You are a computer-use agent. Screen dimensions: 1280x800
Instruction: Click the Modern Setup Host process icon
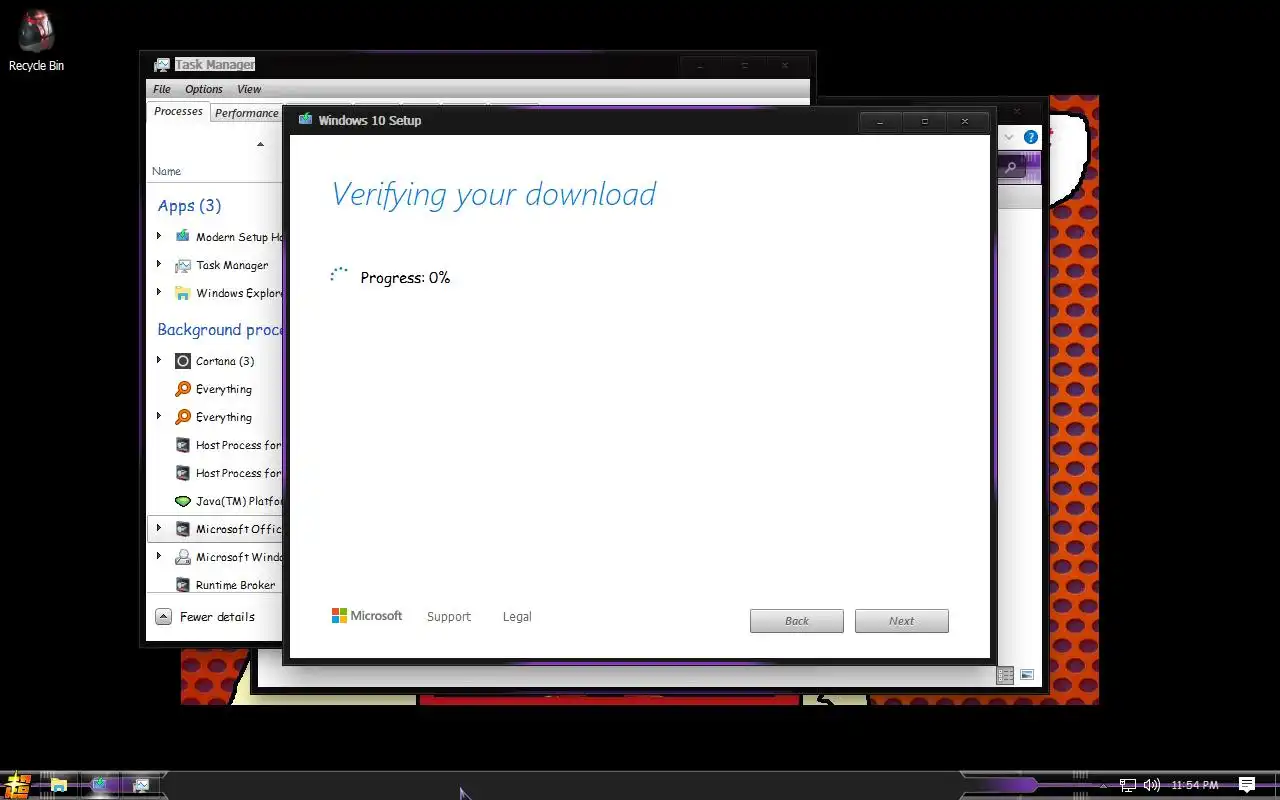point(182,237)
